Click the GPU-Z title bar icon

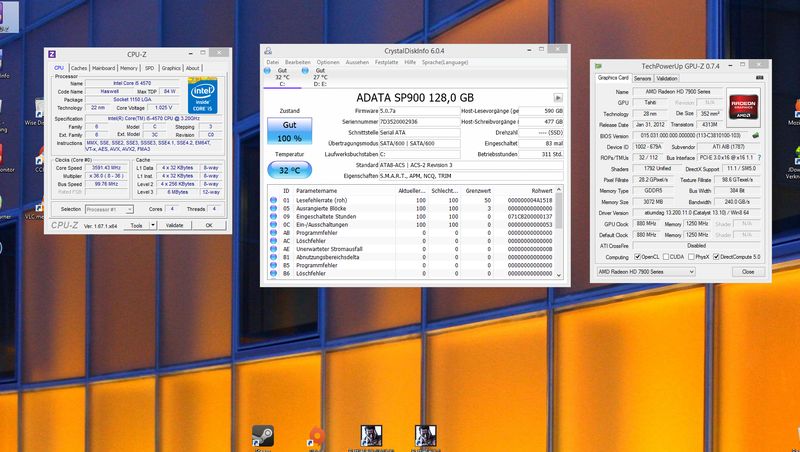598,66
